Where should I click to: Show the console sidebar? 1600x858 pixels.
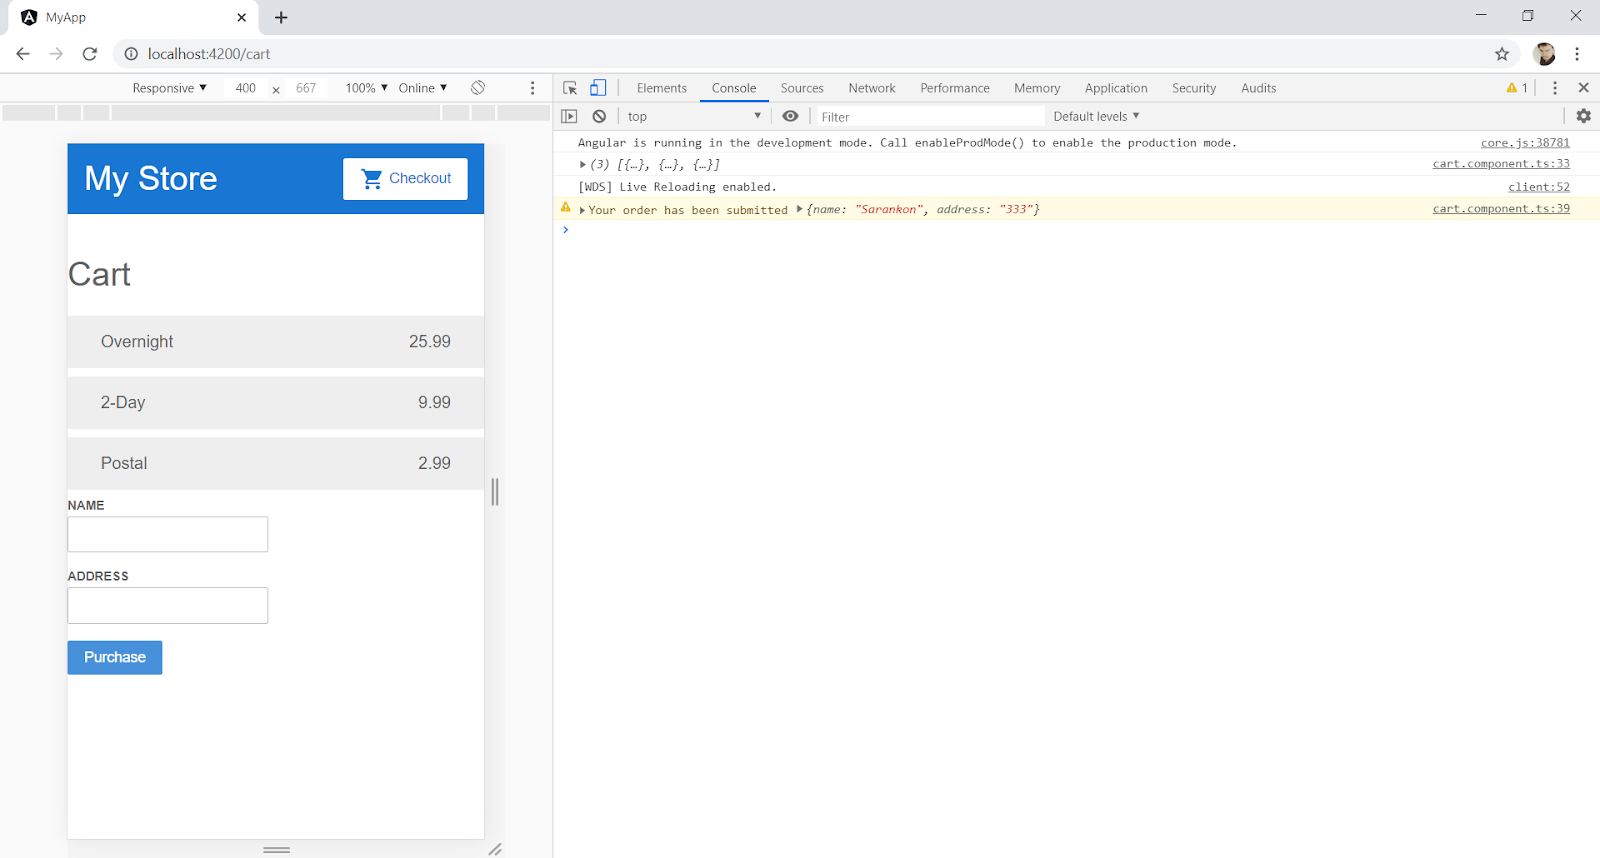click(x=569, y=116)
